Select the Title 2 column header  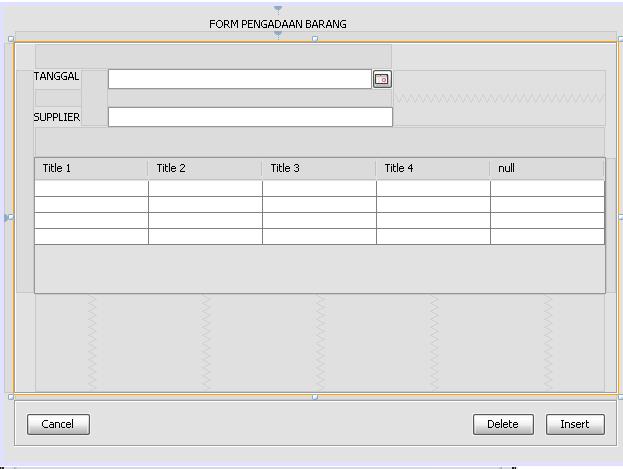click(205, 169)
